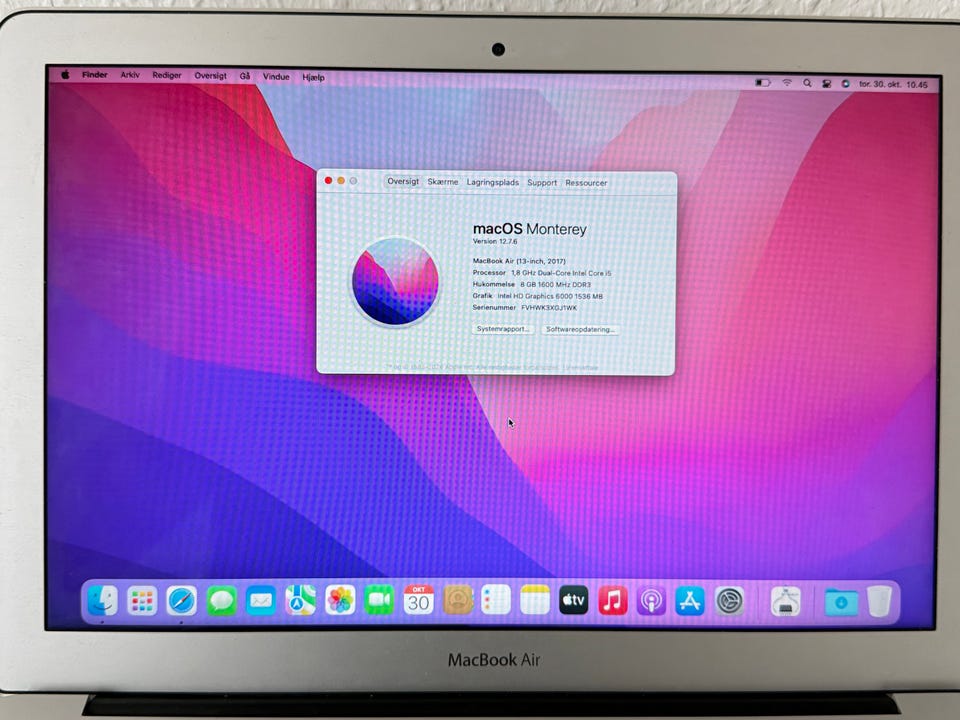Click the macOS Monterey logo image
Image resolution: width=960 pixels, height=720 pixels.
pyautogui.click(x=396, y=282)
